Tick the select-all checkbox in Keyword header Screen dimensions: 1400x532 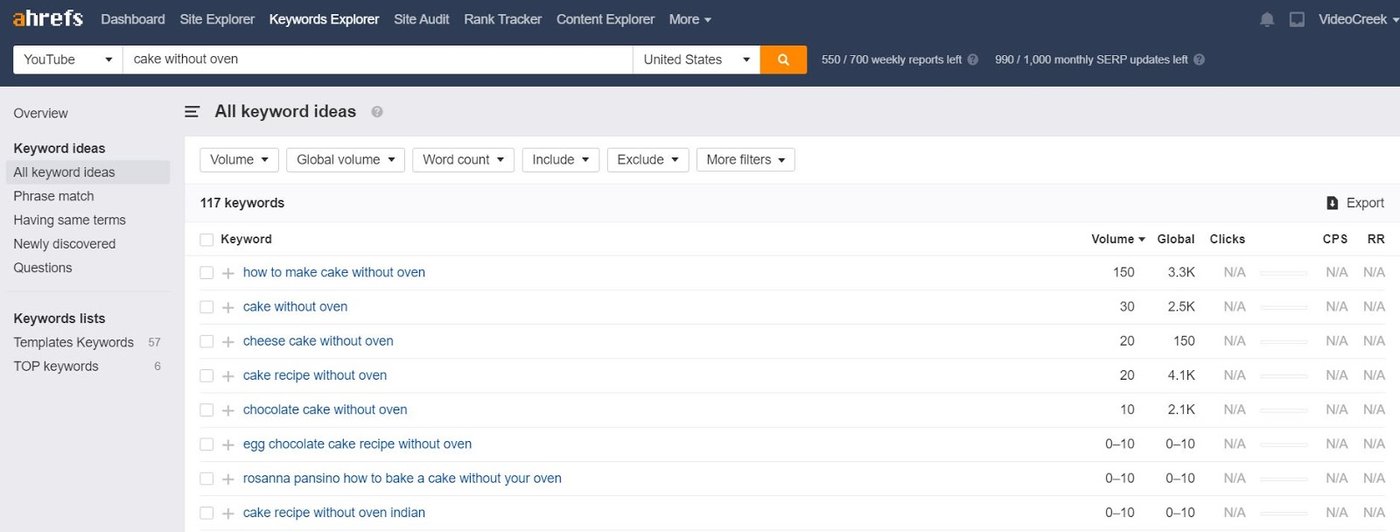tap(206, 239)
